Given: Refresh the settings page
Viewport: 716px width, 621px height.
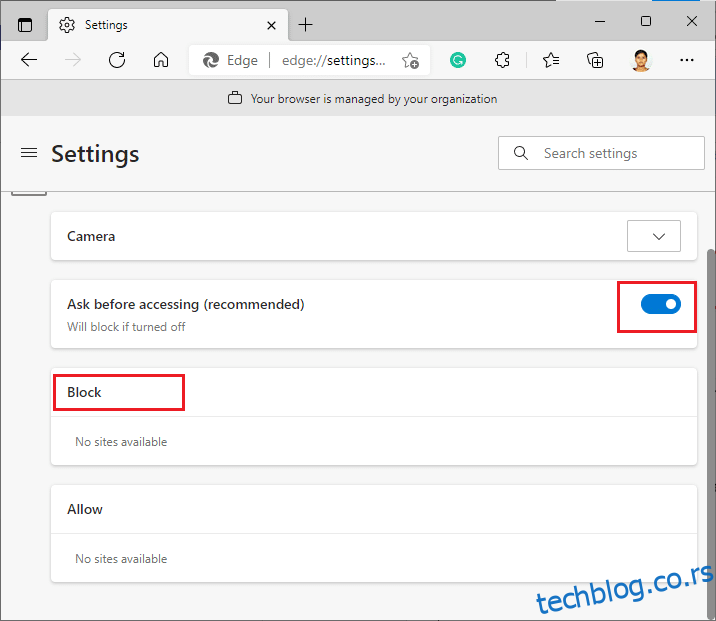Looking at the screenshot, I should pos(117,60).
